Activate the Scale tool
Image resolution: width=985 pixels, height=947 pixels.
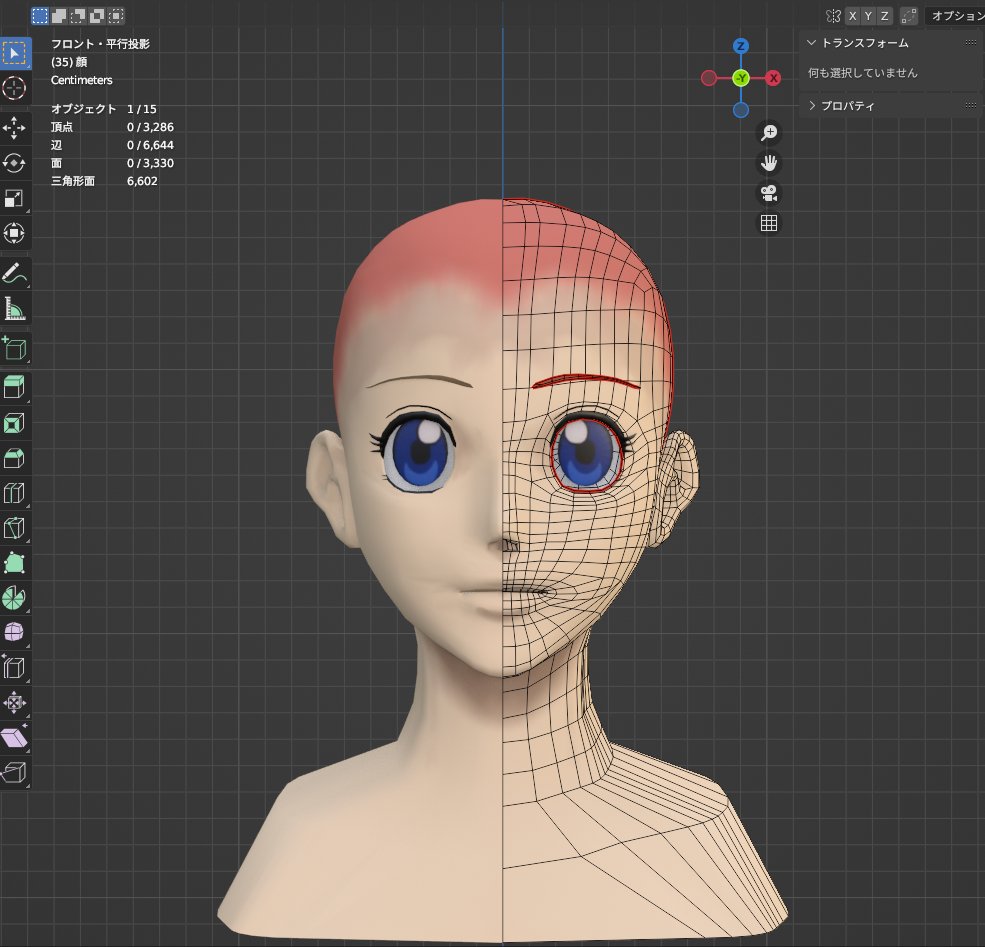click(x=14, y=198)
